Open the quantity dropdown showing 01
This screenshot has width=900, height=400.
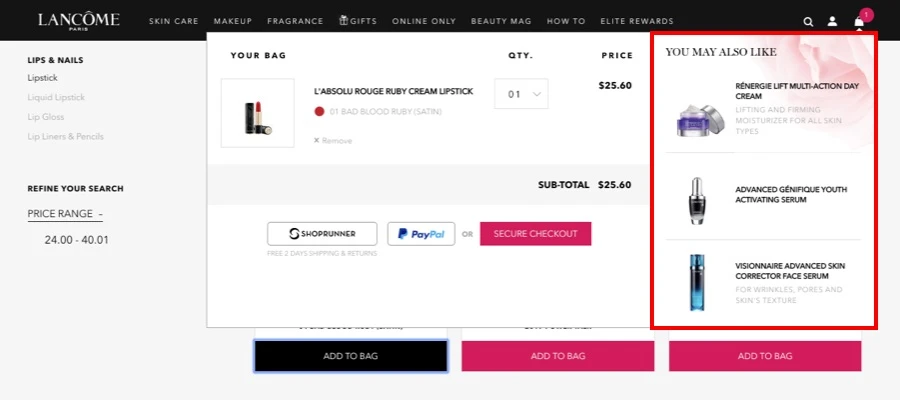pos(522,94)
